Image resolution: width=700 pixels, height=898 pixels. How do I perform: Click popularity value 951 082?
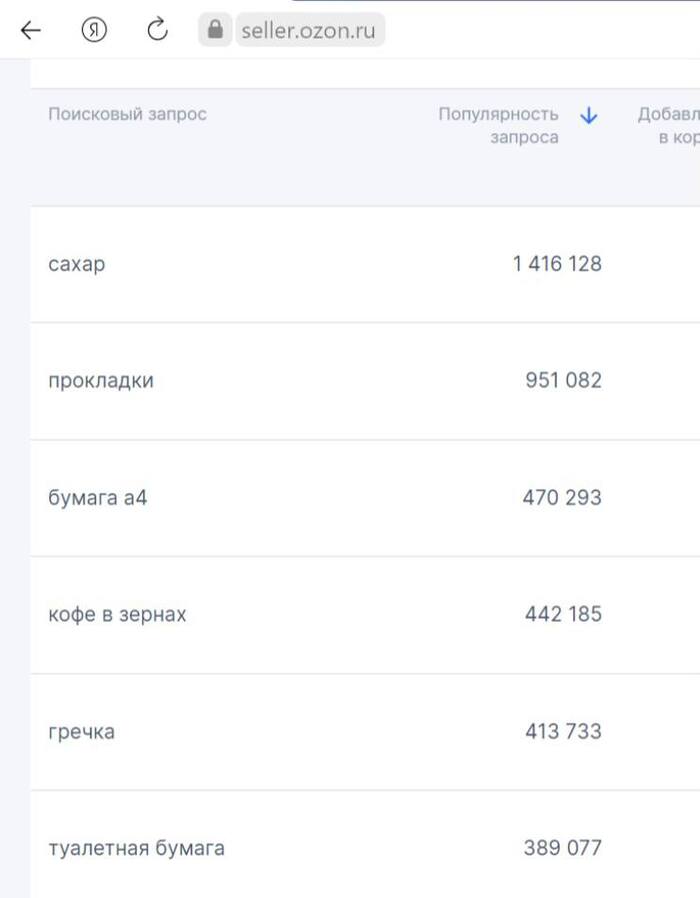(x=564, y=380)
